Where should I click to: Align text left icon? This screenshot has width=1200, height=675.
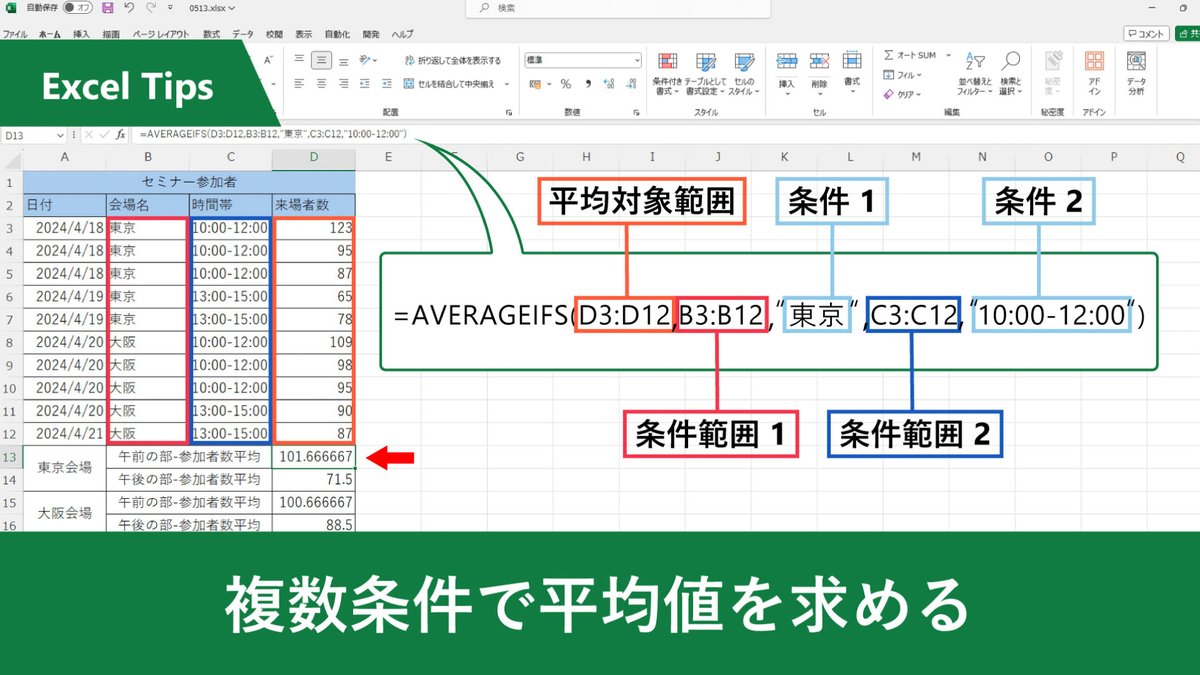(299, 85)
